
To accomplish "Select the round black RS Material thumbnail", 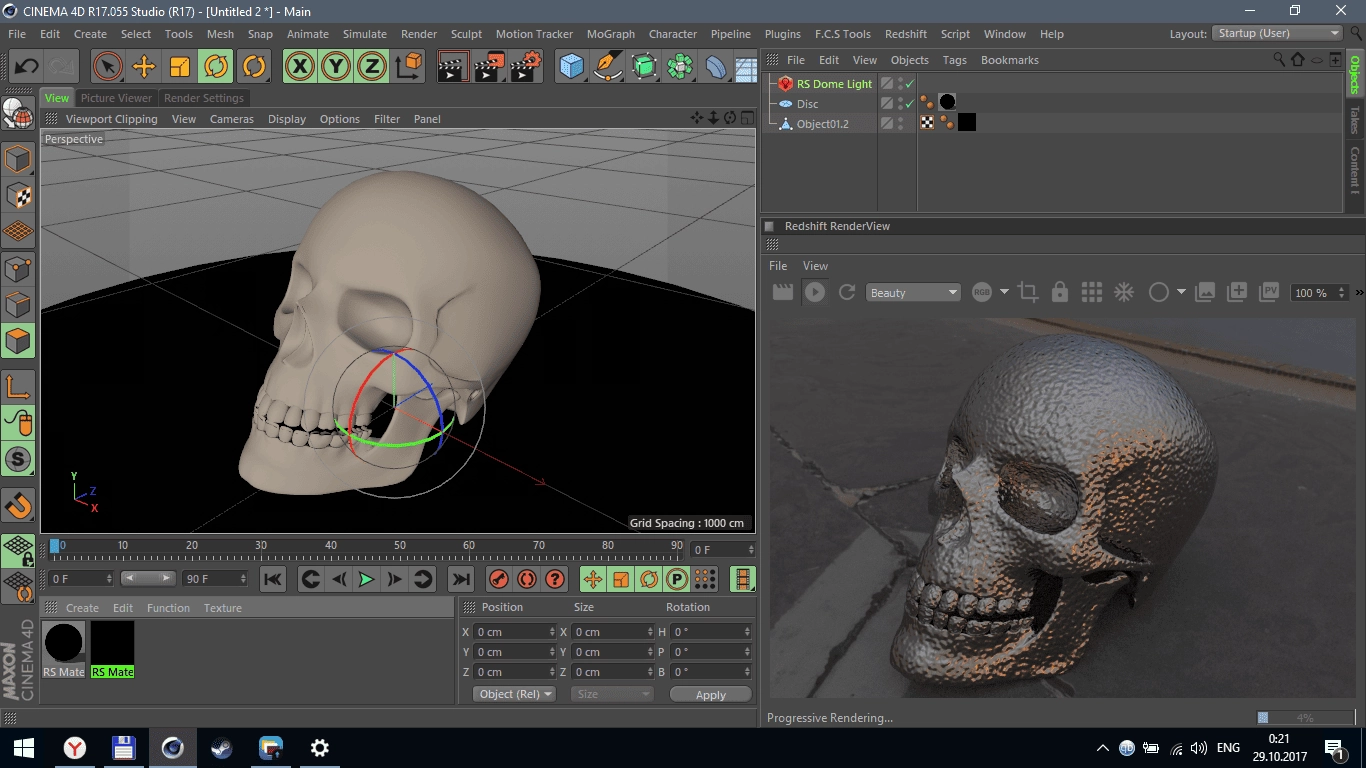I will 63,643.
